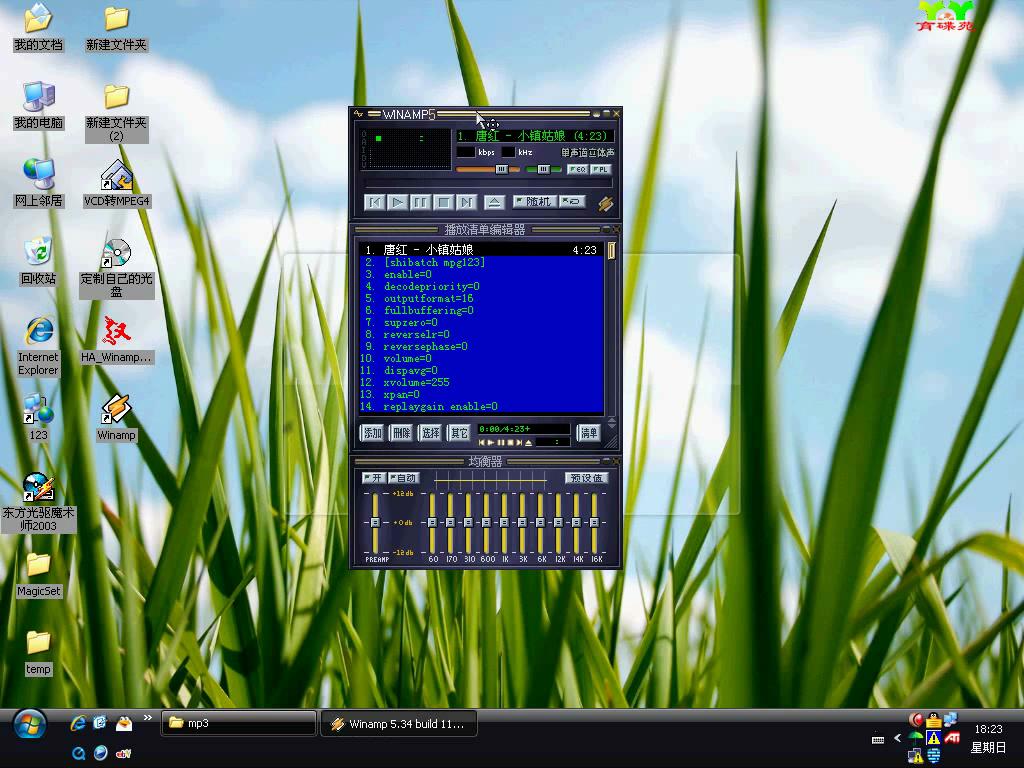The height and width of the screenshot is (768, 1024).
Task: Click the Start orb on the taskbar
Action: coord(29,725)
